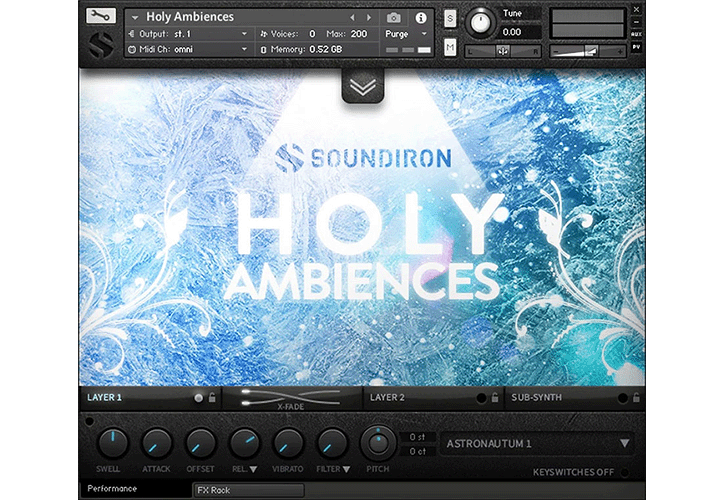Select the LAYER 1 tab
Screen dimensions: 724x500
104,397
